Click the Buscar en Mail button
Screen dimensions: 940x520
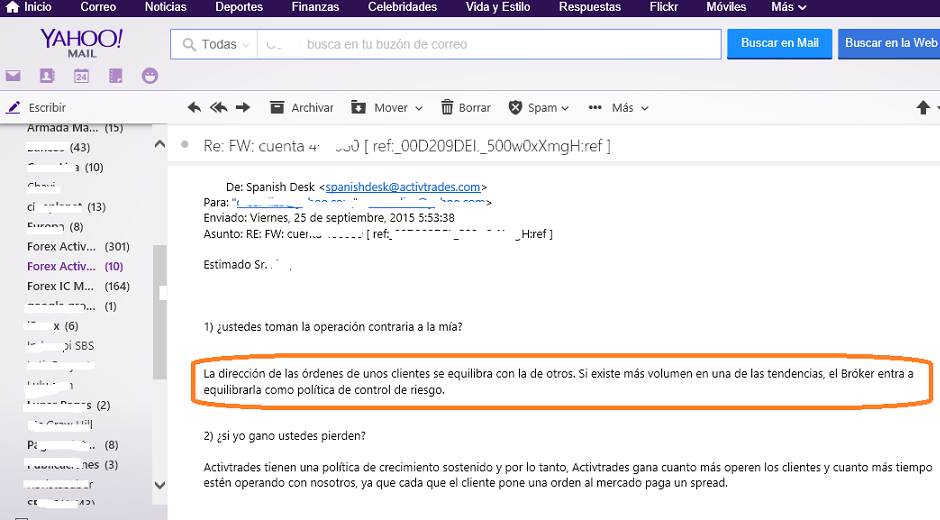tap(779, 44)
